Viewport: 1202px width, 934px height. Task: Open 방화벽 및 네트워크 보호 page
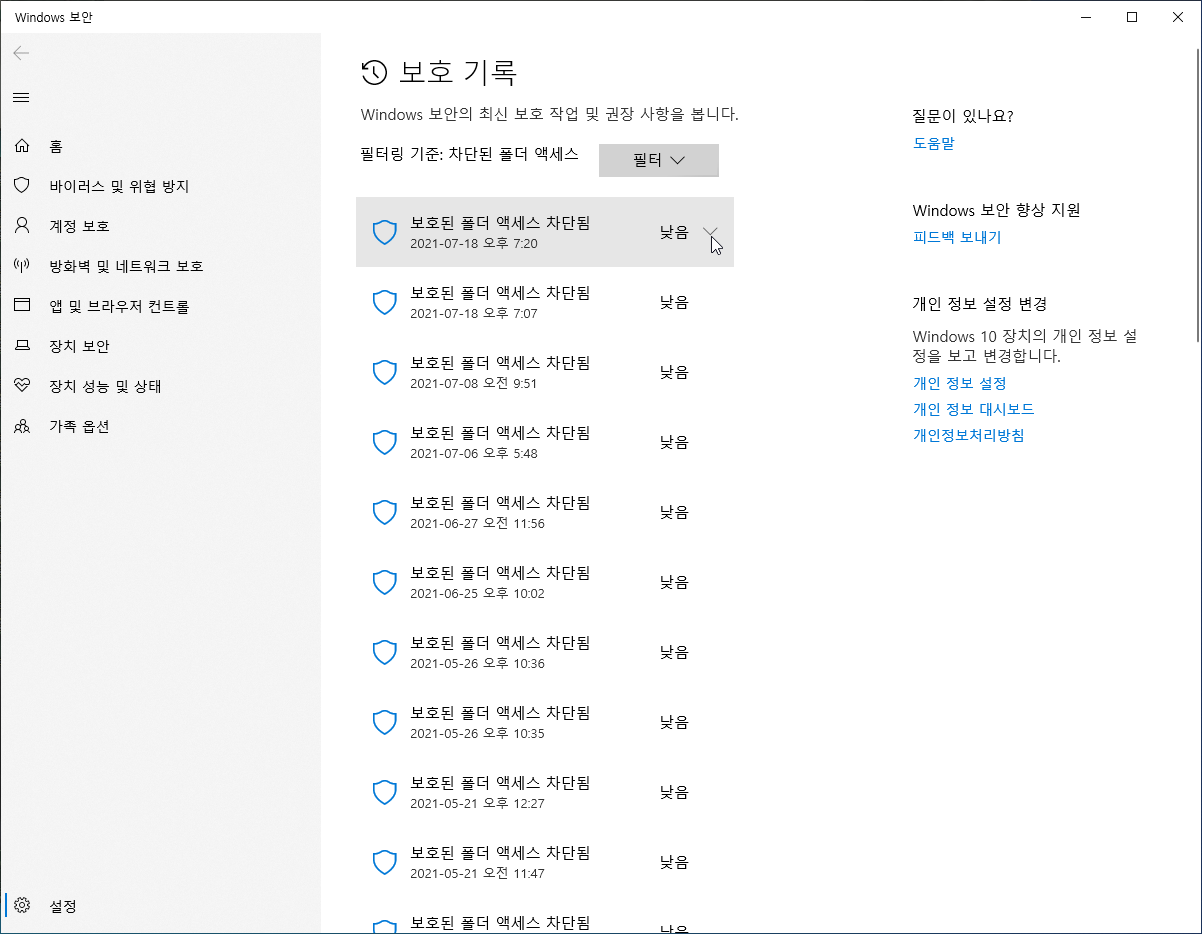[x=126, y=266]
